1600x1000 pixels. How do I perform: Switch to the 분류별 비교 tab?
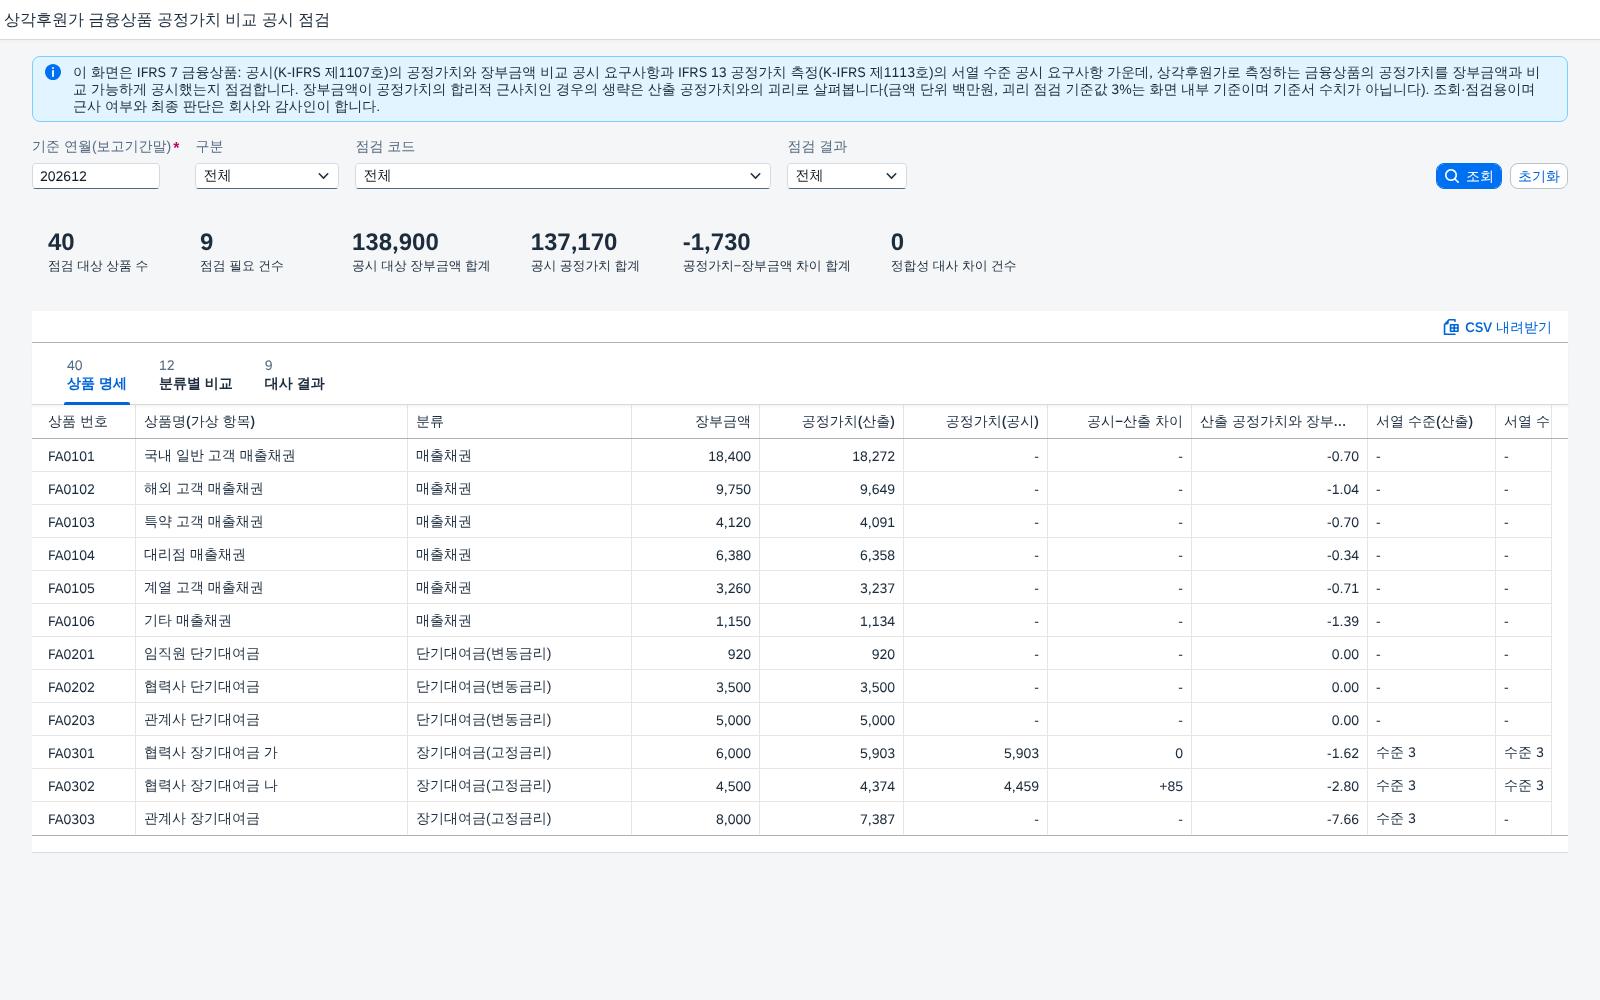pos(195,375)
